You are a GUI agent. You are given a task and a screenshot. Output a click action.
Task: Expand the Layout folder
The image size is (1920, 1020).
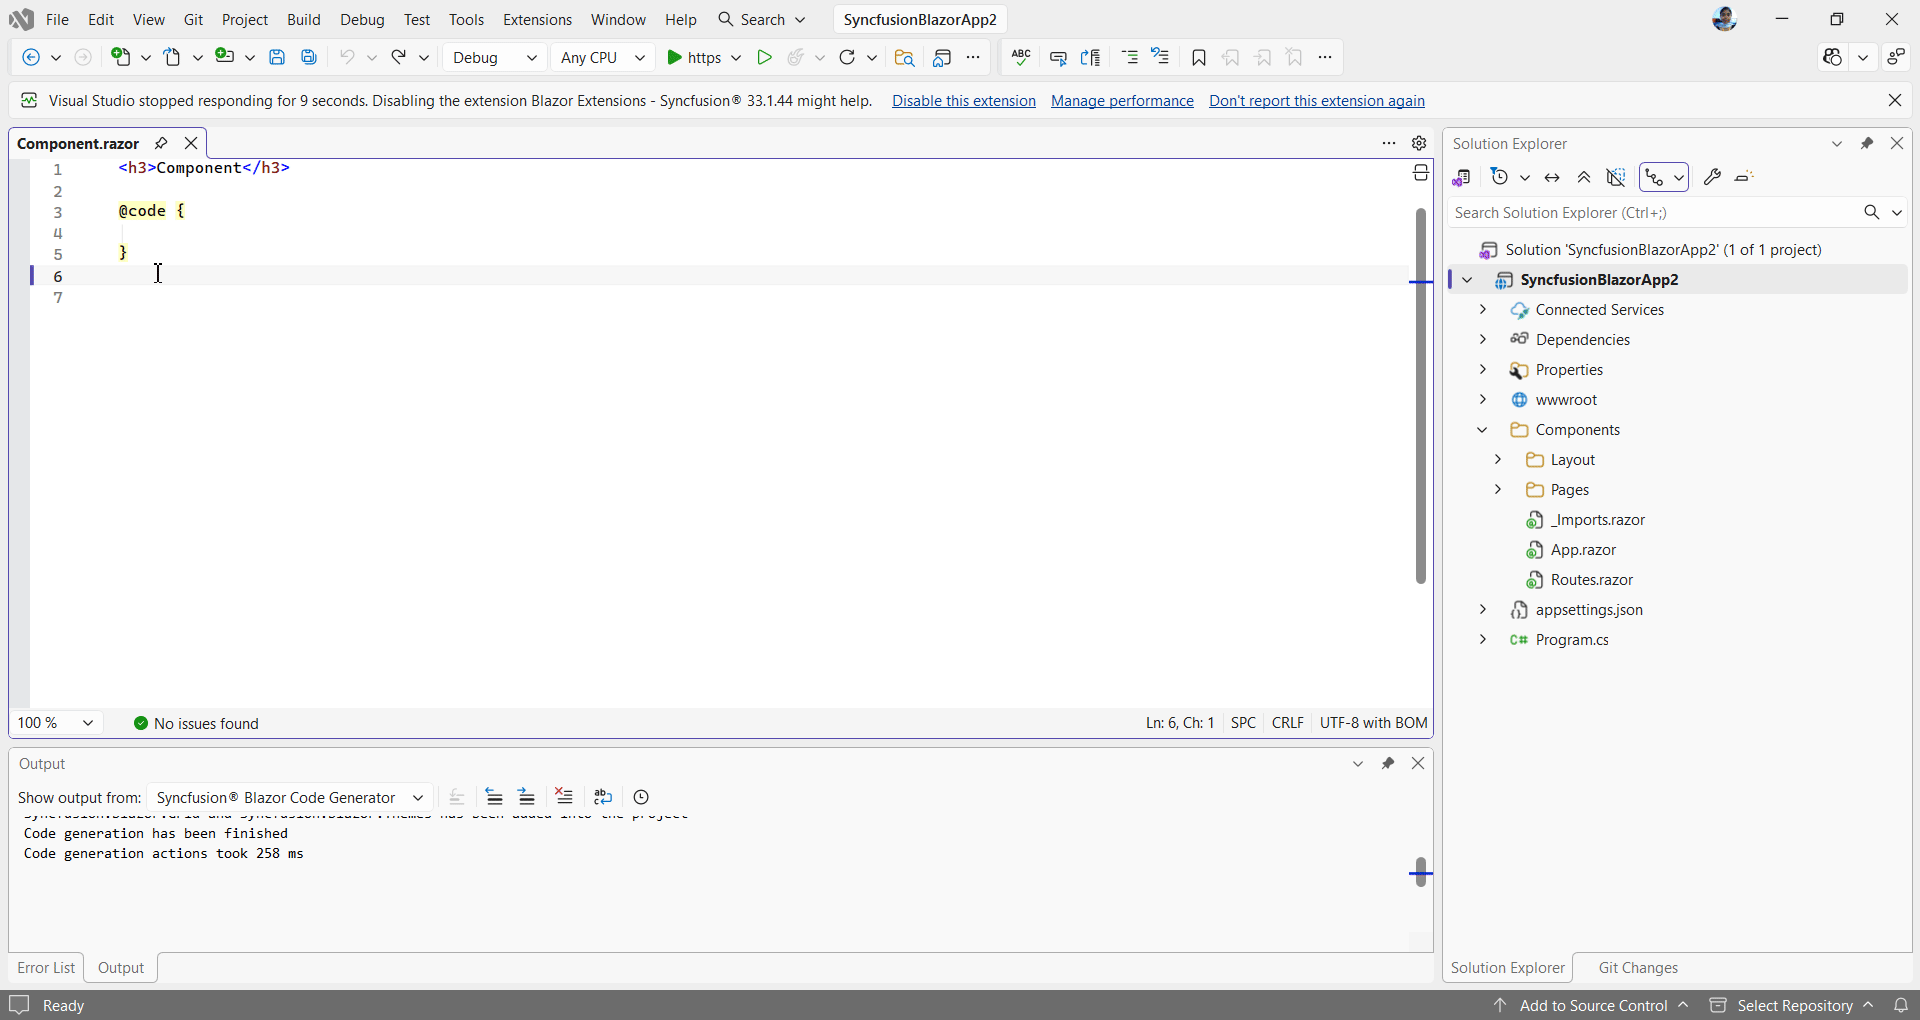[x=1498, y=460]
